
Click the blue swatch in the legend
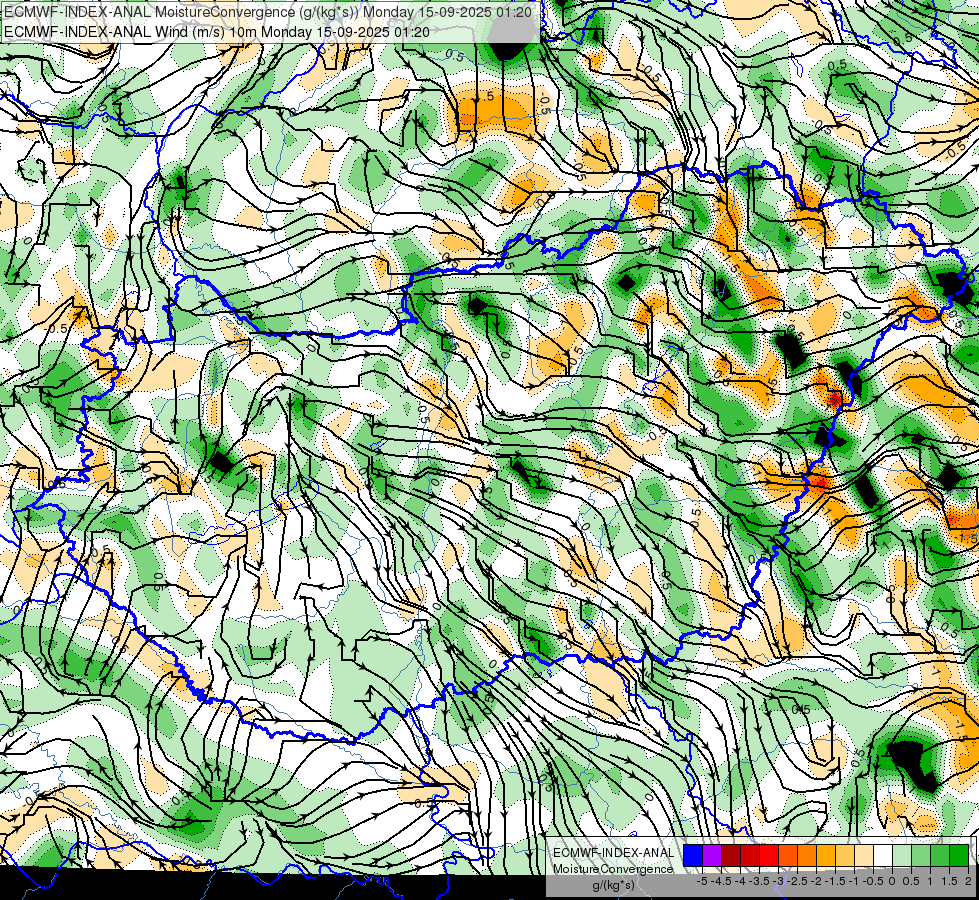click(x=693, y=856)
